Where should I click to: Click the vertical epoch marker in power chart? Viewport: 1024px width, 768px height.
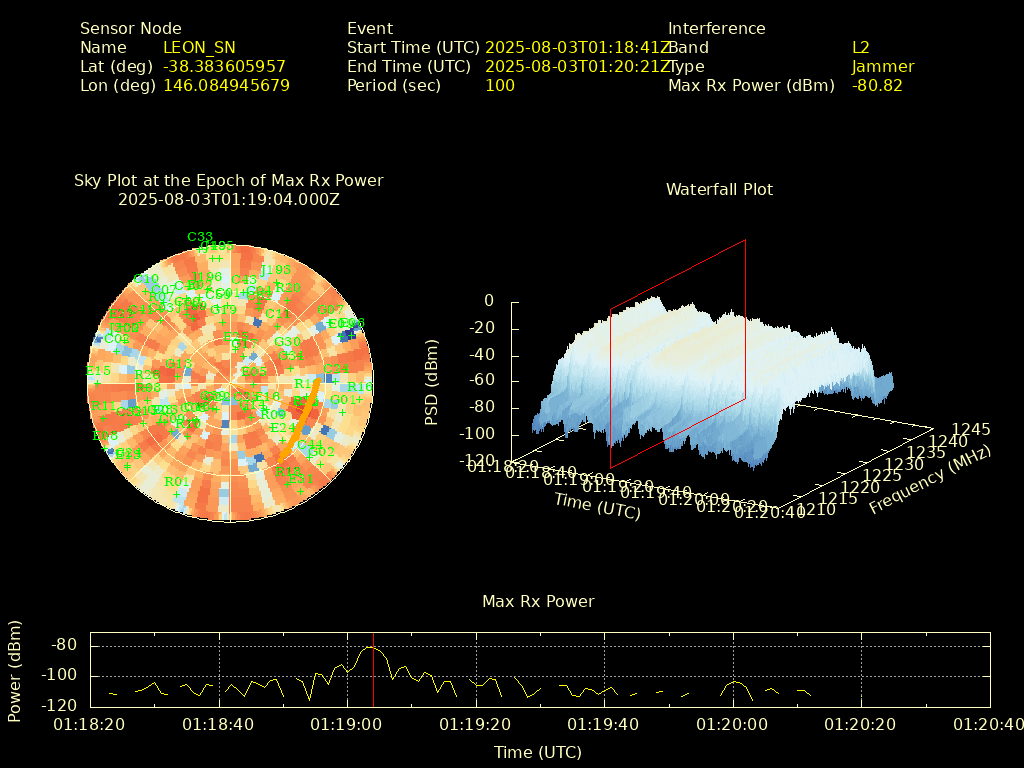click(x=373, y=690)
